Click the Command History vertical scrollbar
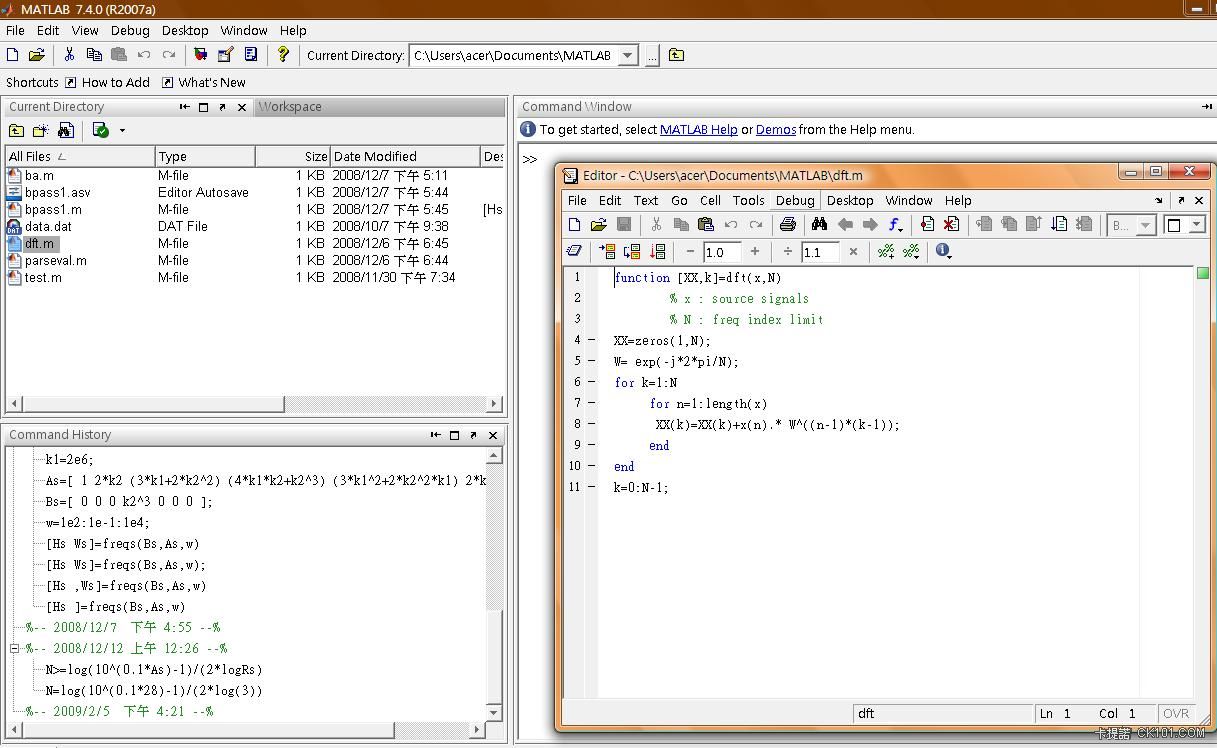This screenshot has width=1217, height=748. pos(493,583)
